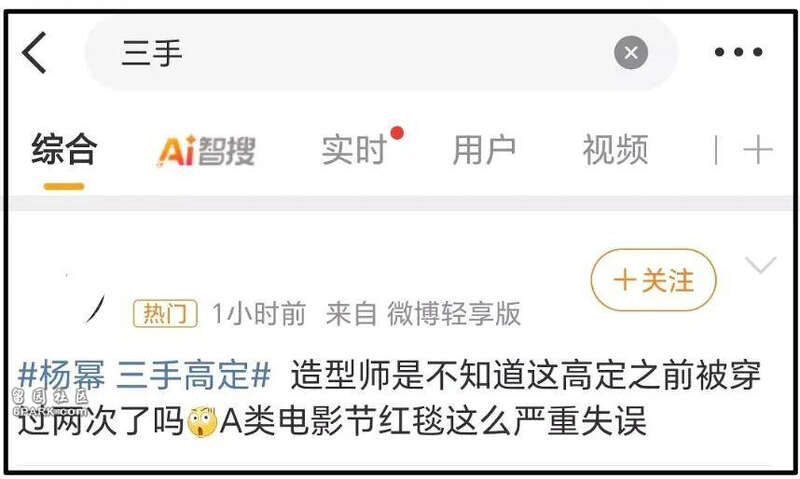Switch to the 用户 tab
Viewport: 800px width, 479px height.
click(484, 150)
